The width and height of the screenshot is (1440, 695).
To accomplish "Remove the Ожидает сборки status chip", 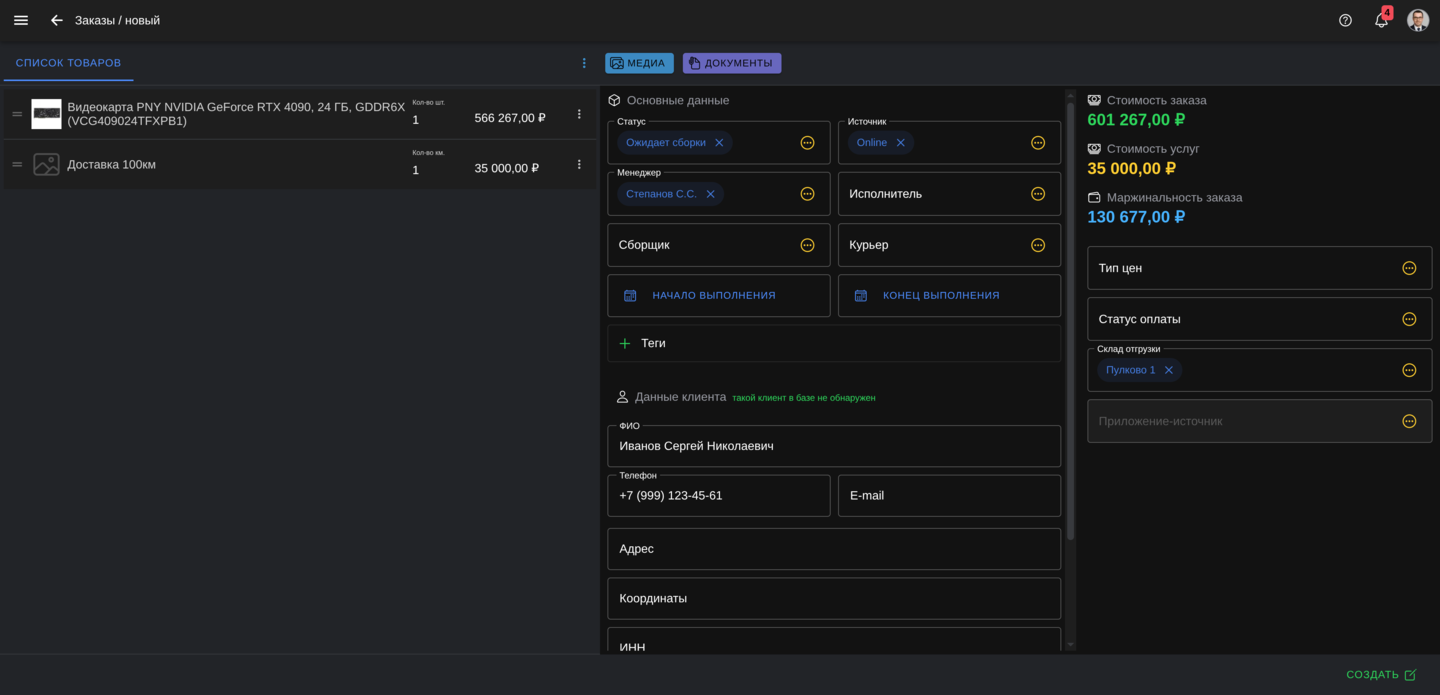I will (x=719, y=143).
